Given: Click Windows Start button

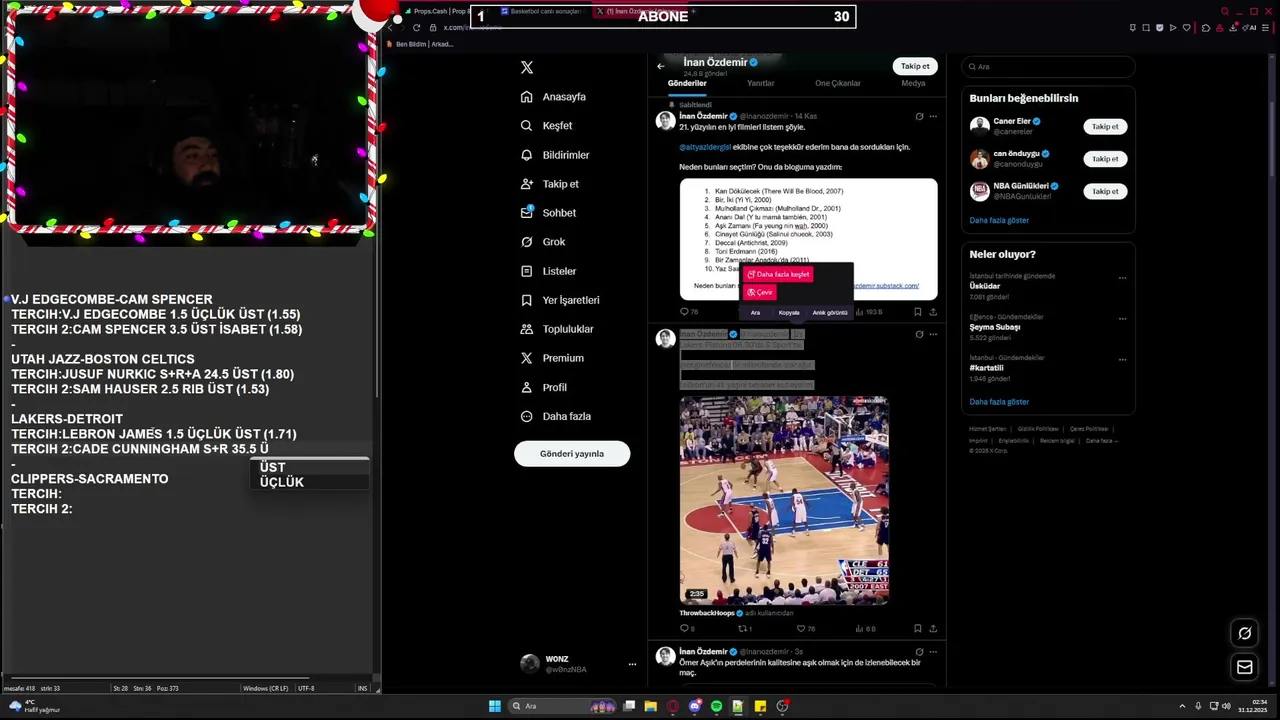Looking at the screenshot, I should (494, 706).
